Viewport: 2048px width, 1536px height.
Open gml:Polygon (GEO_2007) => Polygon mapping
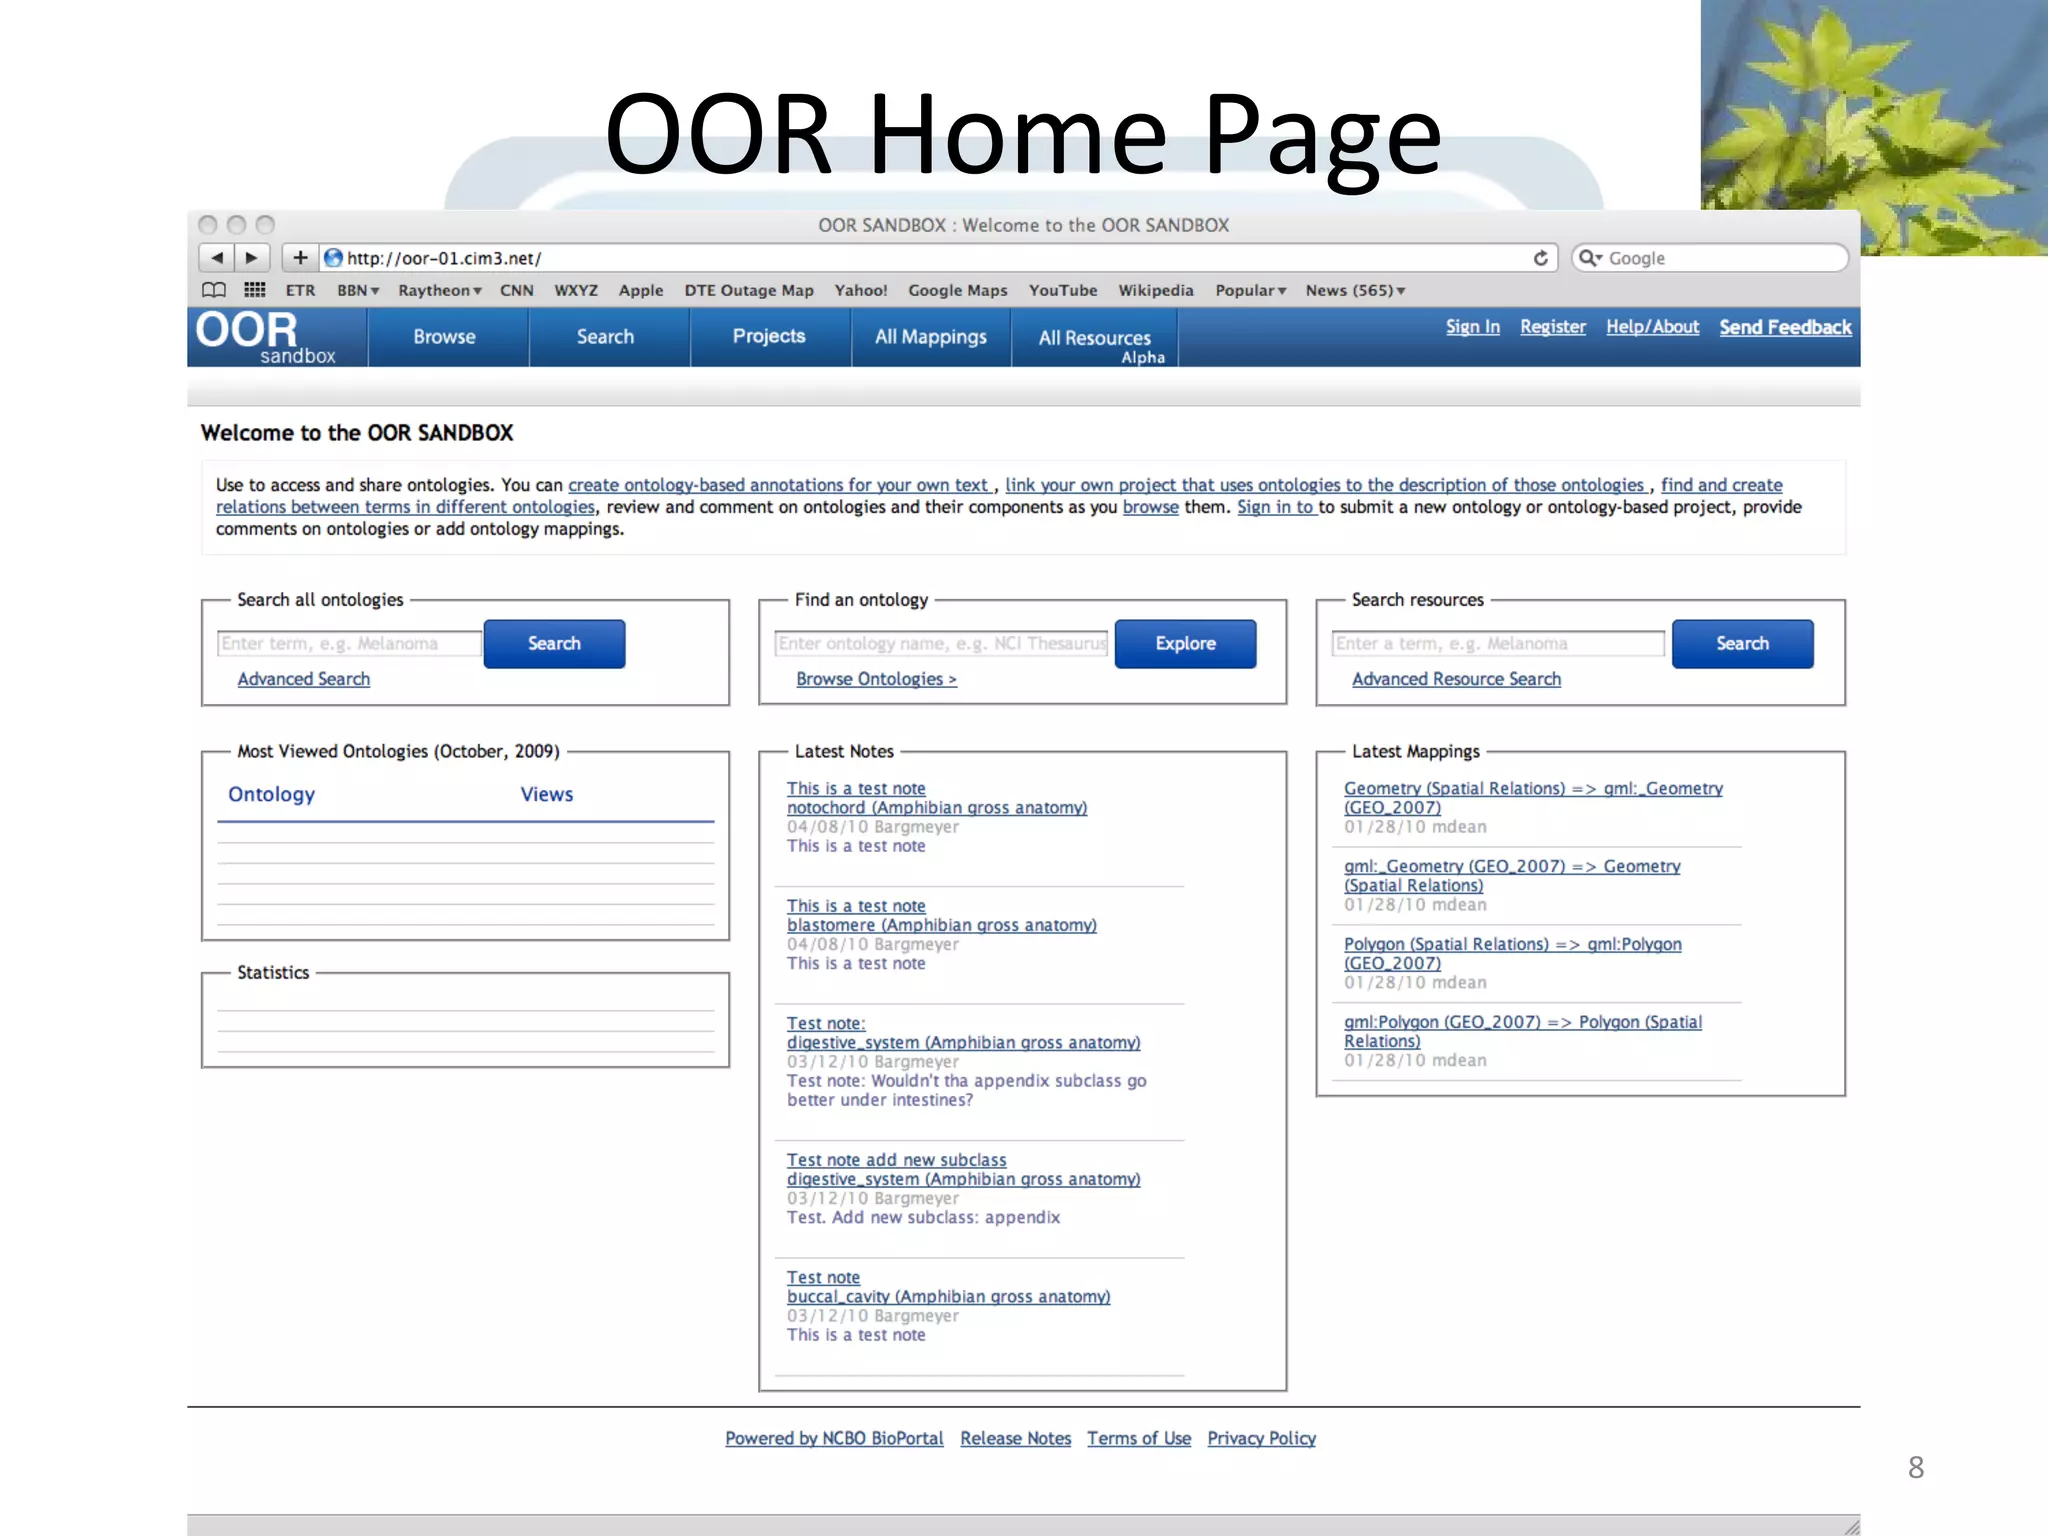click(x=1523, y=1032)
